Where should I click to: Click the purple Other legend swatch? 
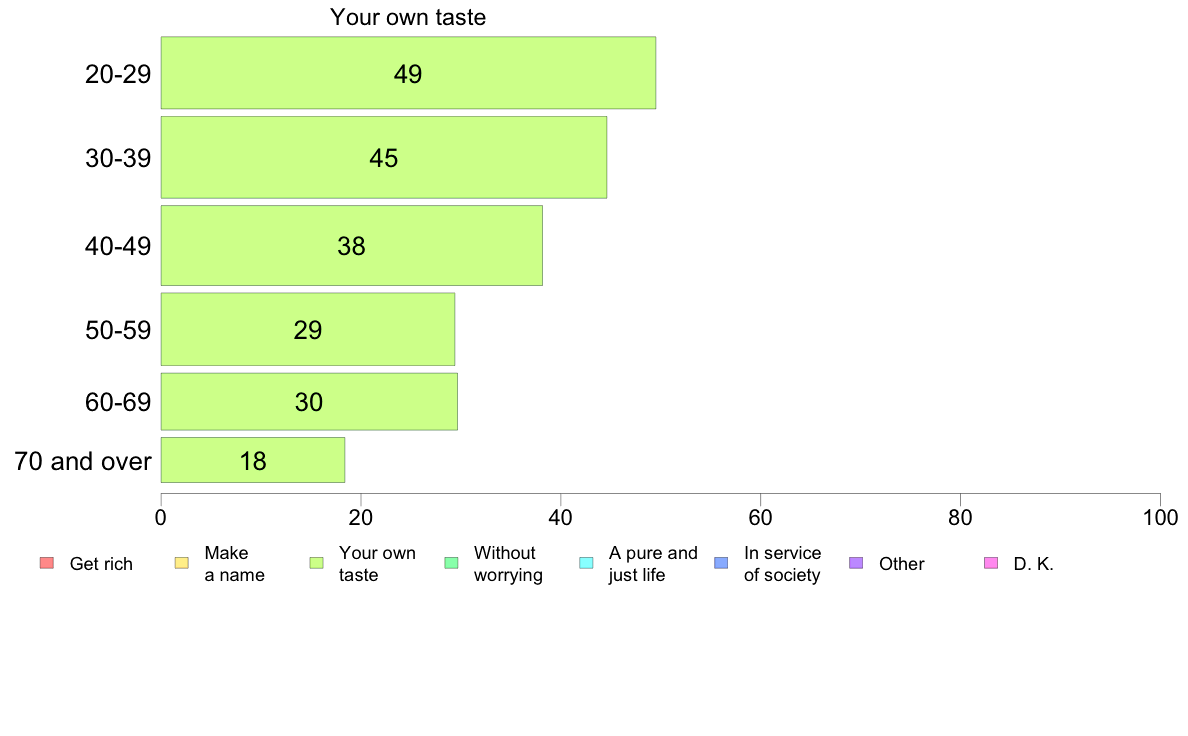[x=856, y=563]
